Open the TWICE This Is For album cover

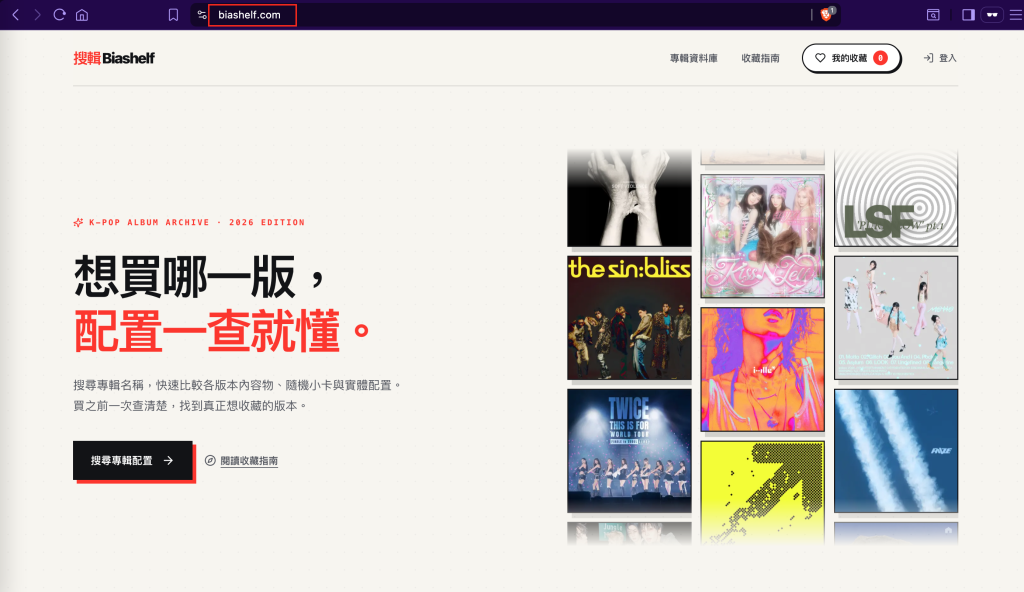coord(629,451)
